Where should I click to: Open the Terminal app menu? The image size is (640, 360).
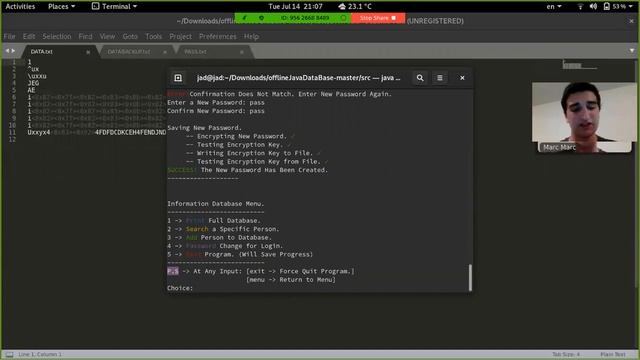click(114, 7)
